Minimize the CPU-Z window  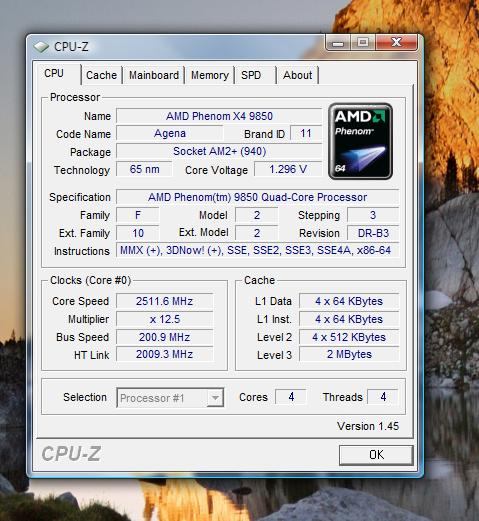[338, 43]
